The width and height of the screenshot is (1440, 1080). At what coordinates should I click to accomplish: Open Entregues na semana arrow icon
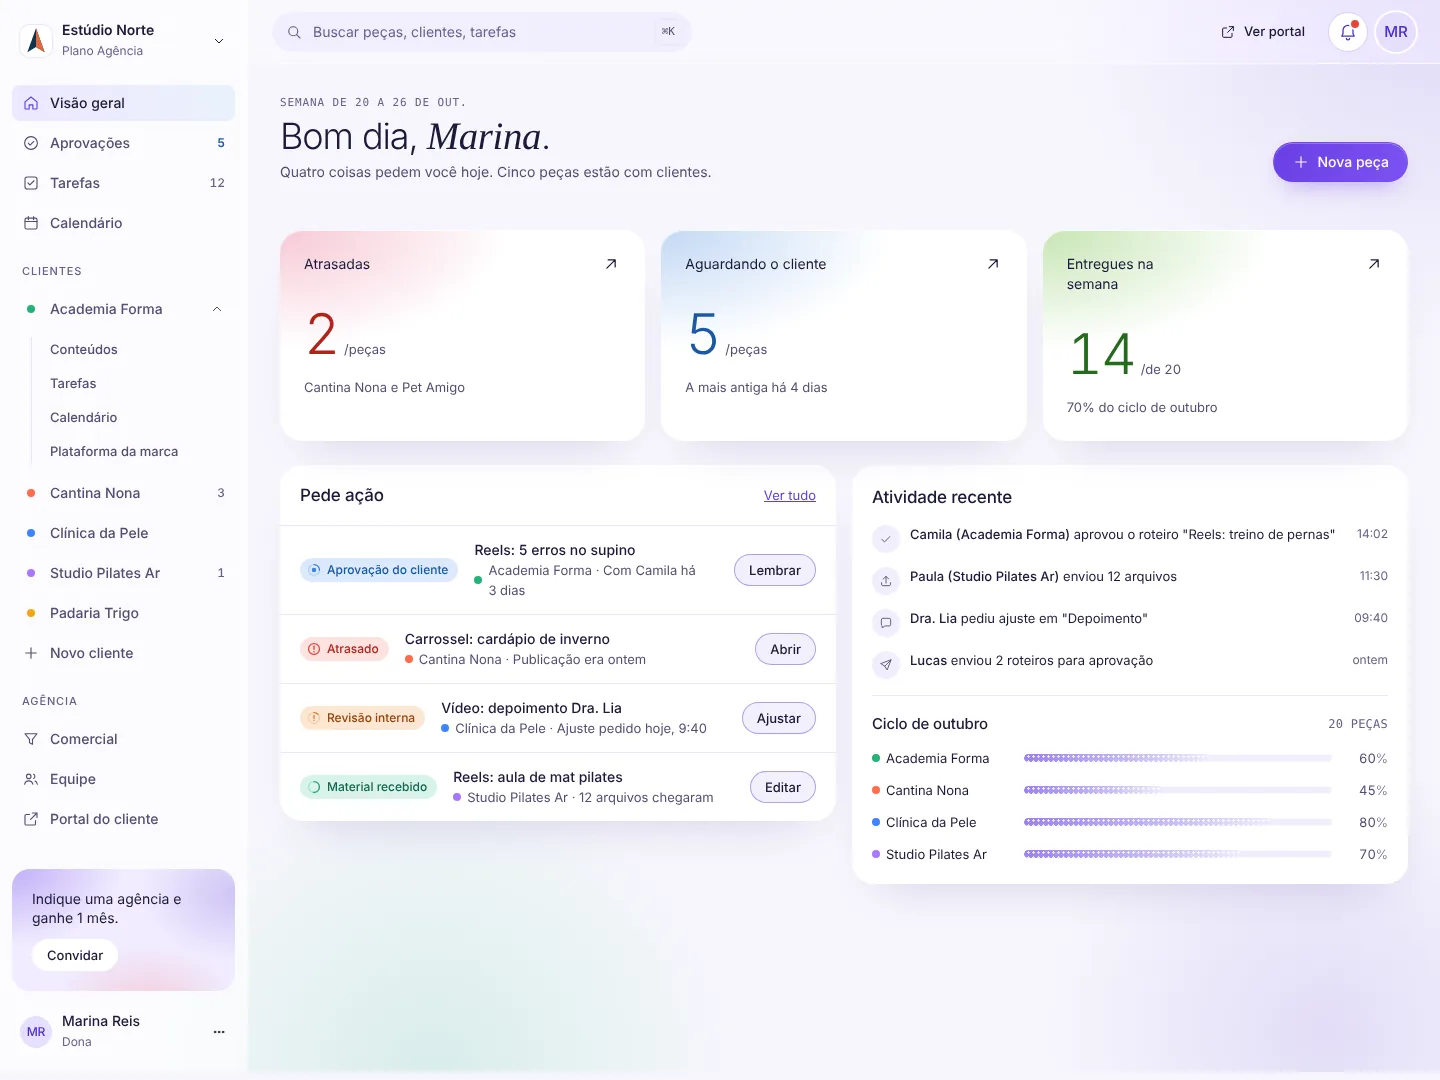tap(1374, 264)
